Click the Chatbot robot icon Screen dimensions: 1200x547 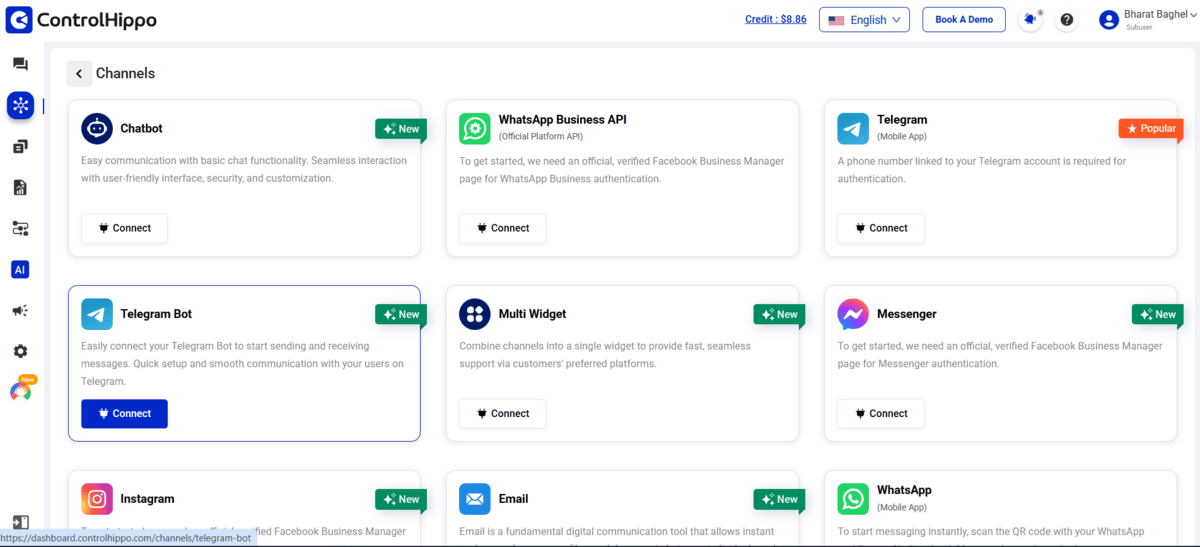pyautogui.click(x=97, y=128)
